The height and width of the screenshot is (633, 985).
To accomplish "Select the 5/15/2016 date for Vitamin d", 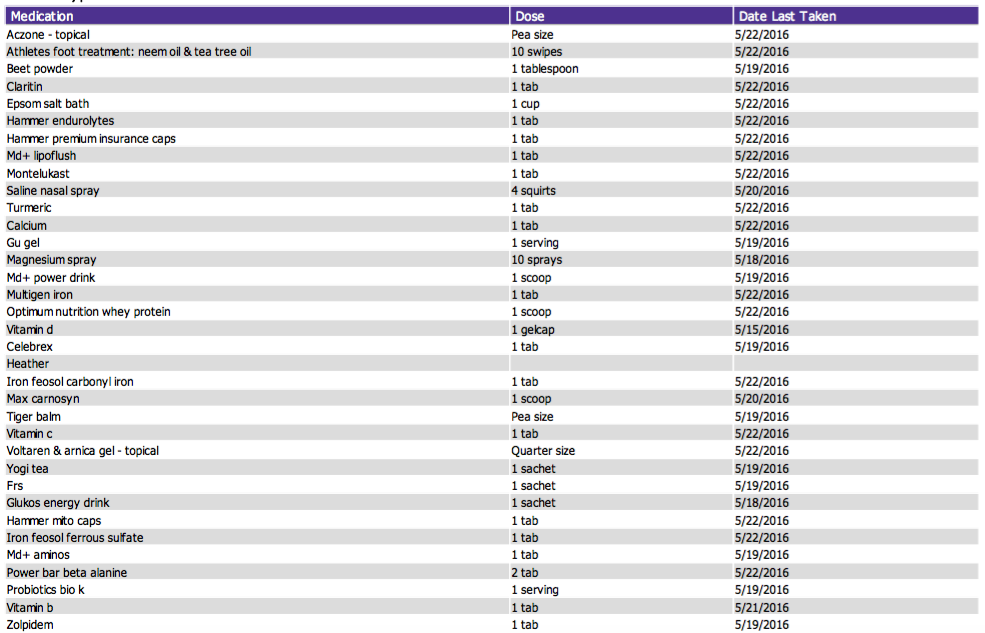I will (762, 329).
